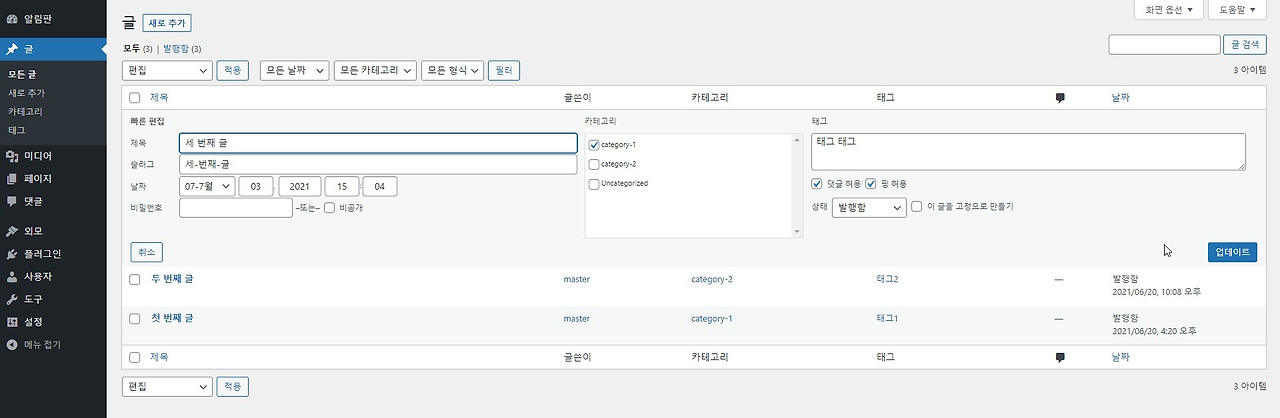Image resolution: width=1280 pixels, height=418 pixels.
Task: Click 필터 filter button
Action: [x=504, y=70]
